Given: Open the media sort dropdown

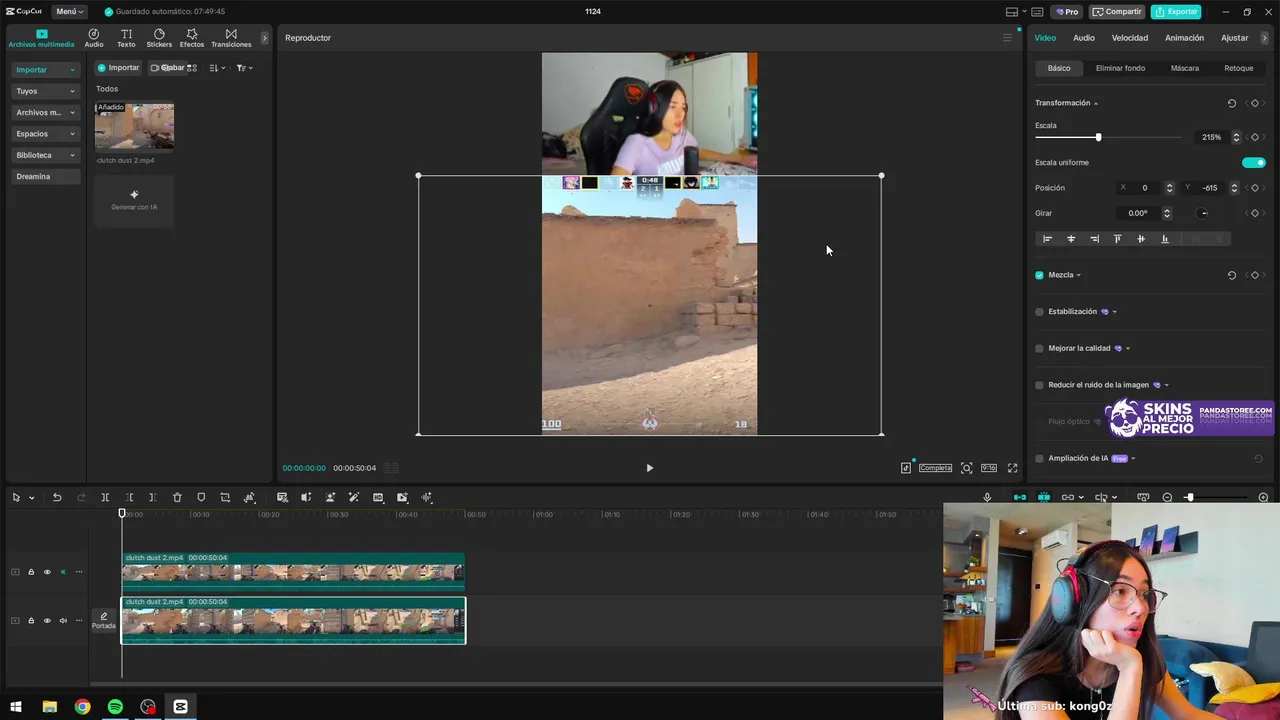Looking at the screenshot, I should coord(217,68).
